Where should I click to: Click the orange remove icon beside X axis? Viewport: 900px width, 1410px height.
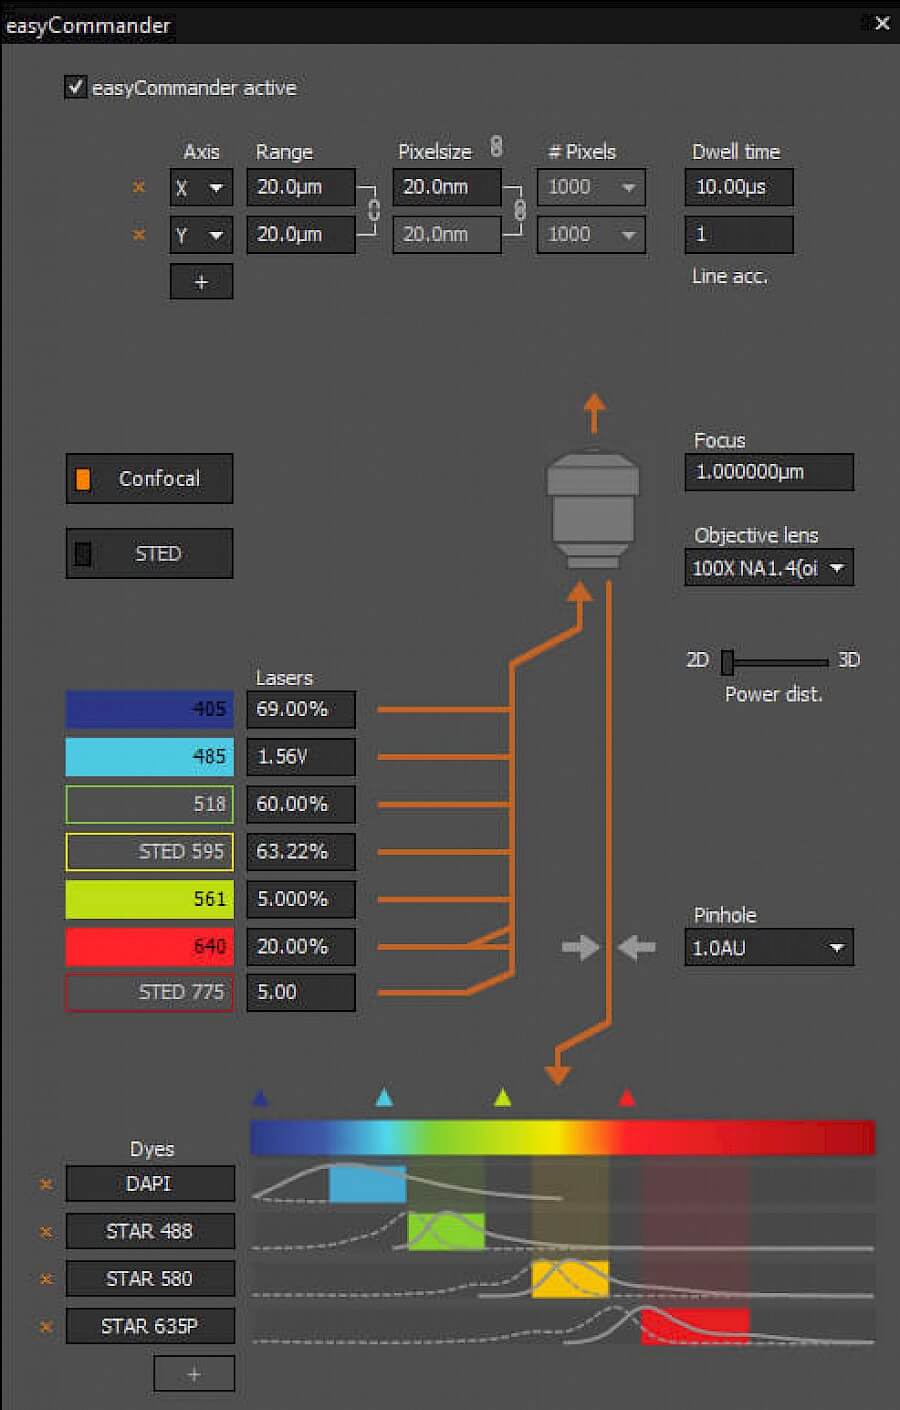coord(139,187)
